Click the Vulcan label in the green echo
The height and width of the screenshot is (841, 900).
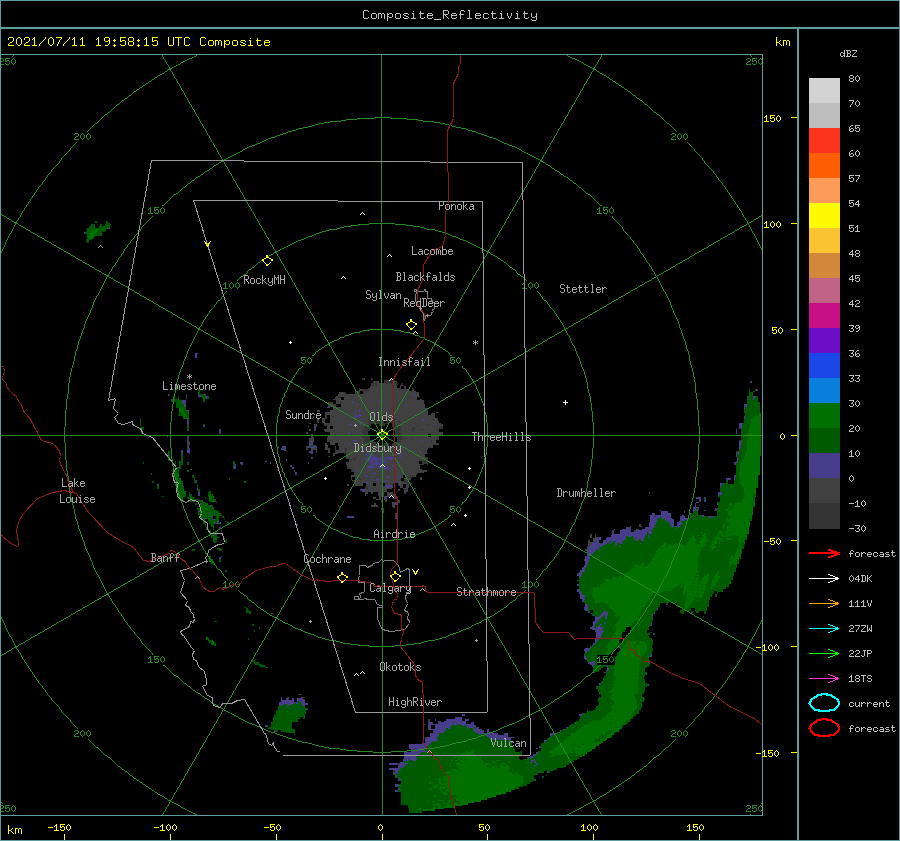click(509, 743)
